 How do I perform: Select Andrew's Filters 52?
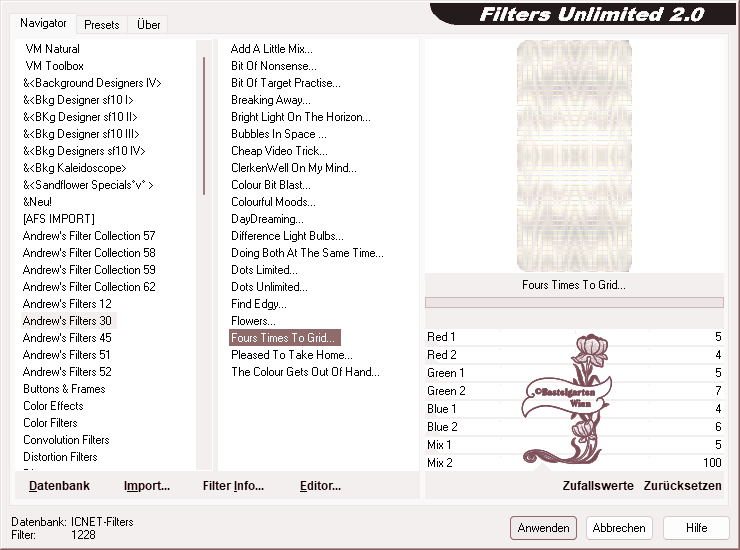[67, 372]
